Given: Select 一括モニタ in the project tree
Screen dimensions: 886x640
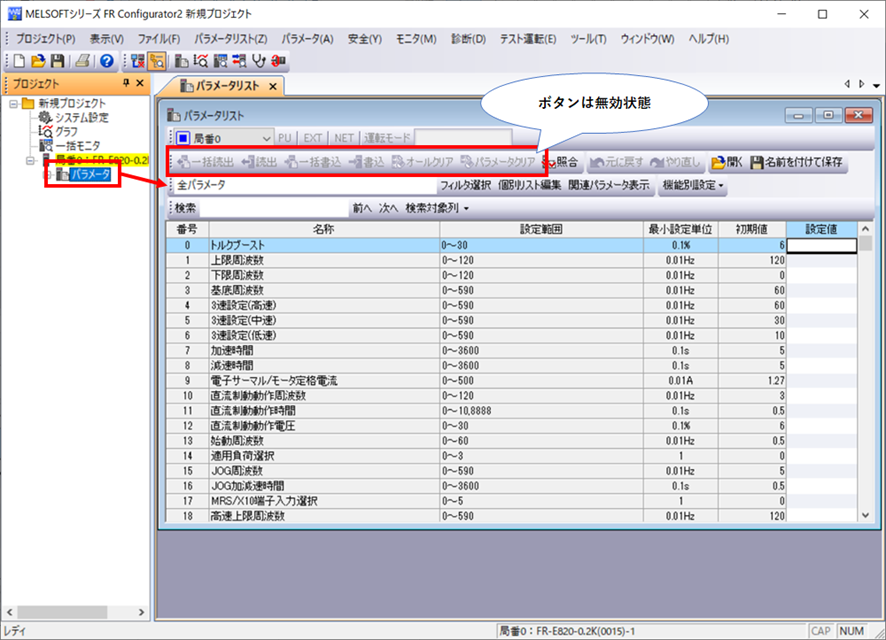Looking at the screenshot, I should (x=78, y=146).
